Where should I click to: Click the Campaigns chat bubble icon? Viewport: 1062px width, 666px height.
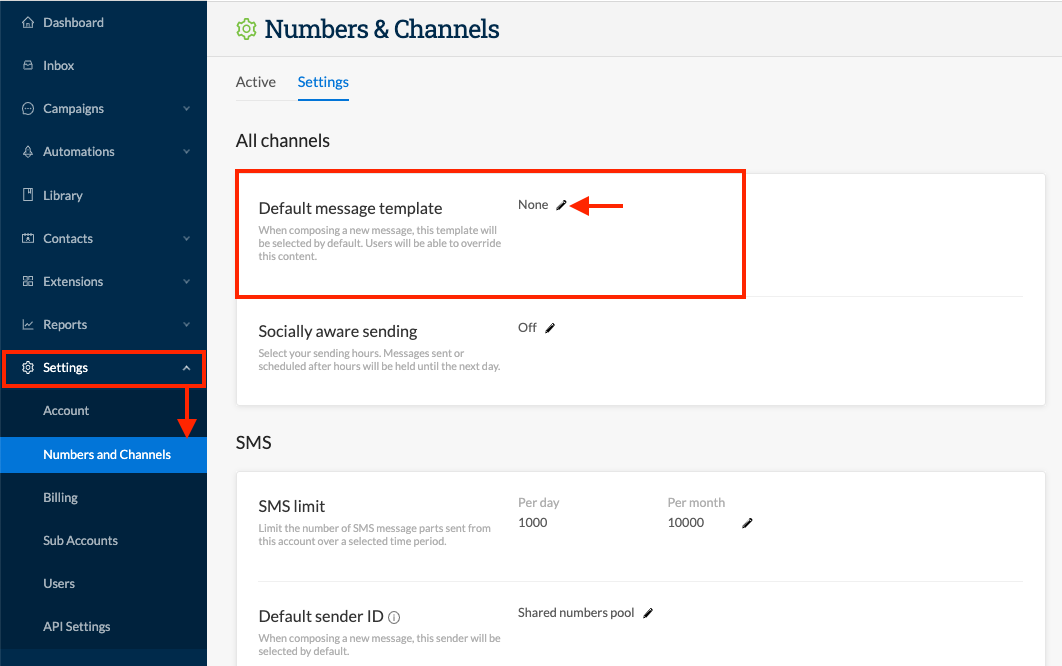pyautogui.click(x=28, y=108)
